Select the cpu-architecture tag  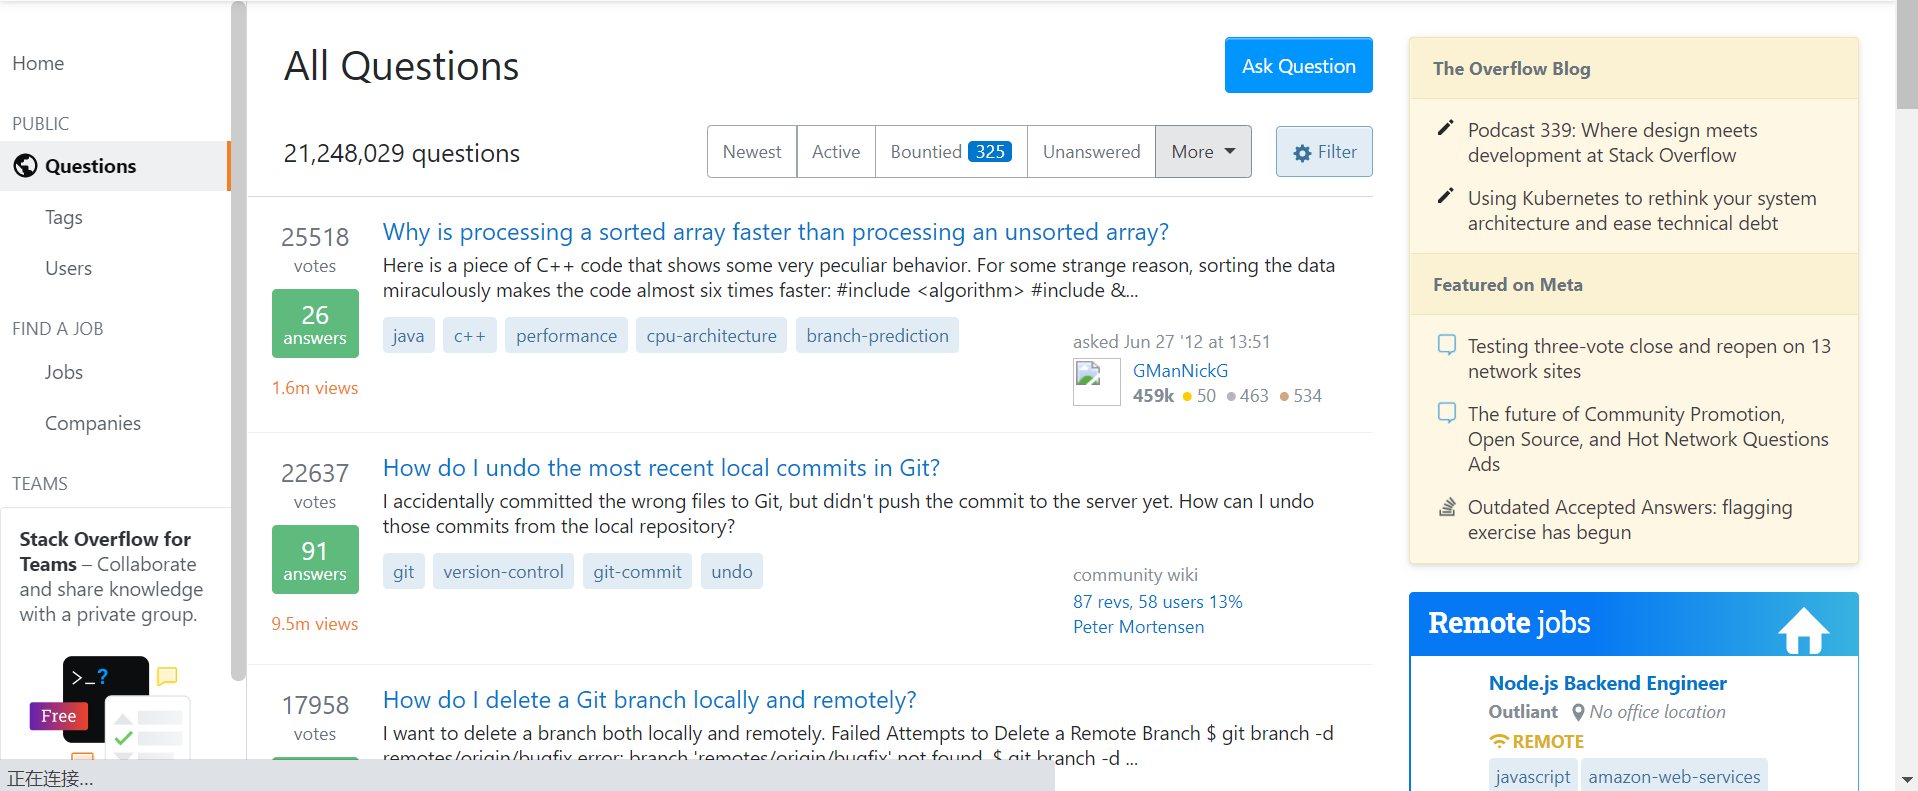point(711,336)
